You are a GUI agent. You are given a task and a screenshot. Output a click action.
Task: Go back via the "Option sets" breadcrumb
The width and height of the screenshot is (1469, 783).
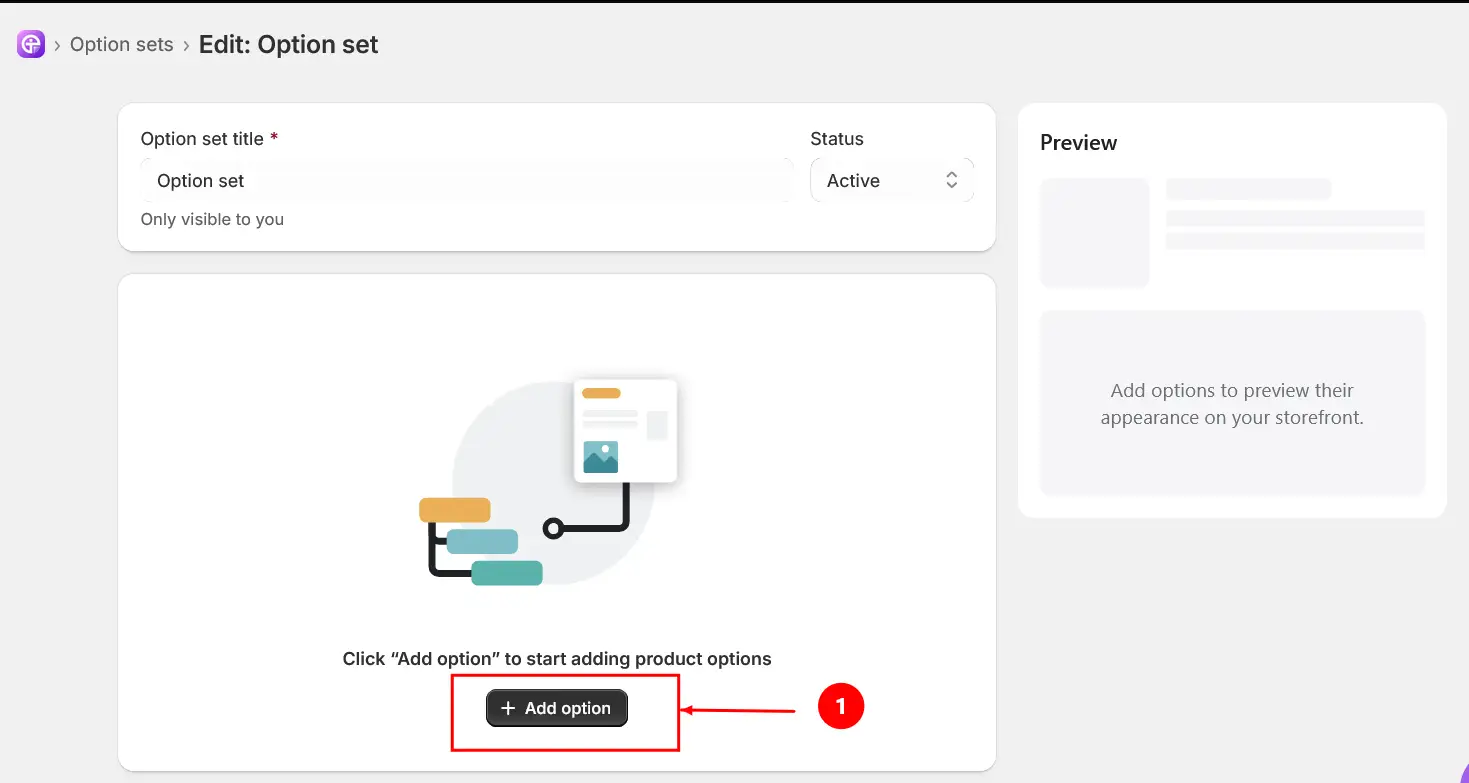pos(122,45)
